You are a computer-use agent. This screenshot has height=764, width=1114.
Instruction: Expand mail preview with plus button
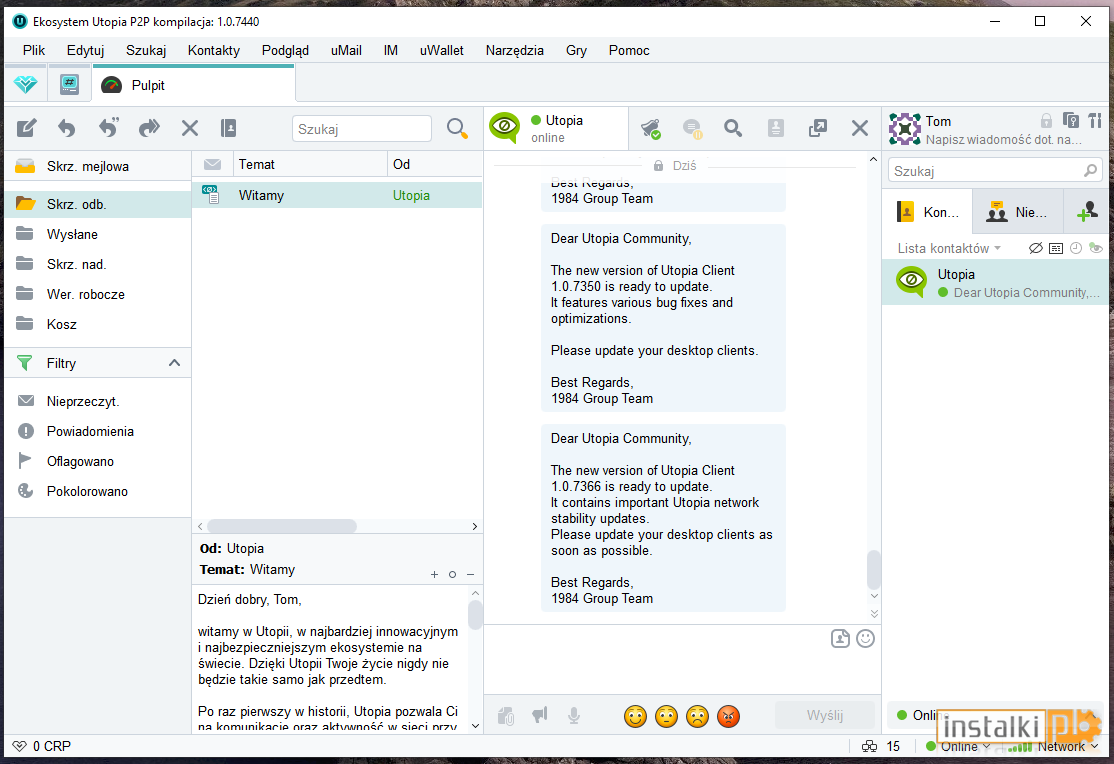(x=434, y=574)
